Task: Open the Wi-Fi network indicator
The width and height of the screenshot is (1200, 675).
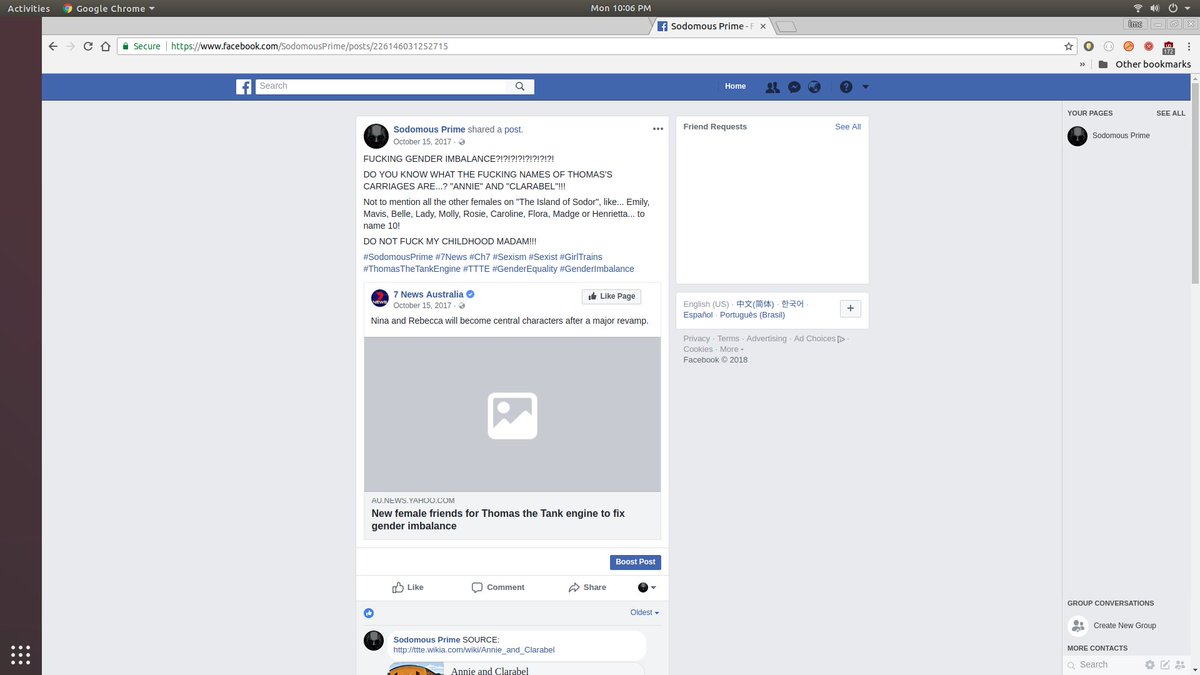Action: (x=1137, y=8)
